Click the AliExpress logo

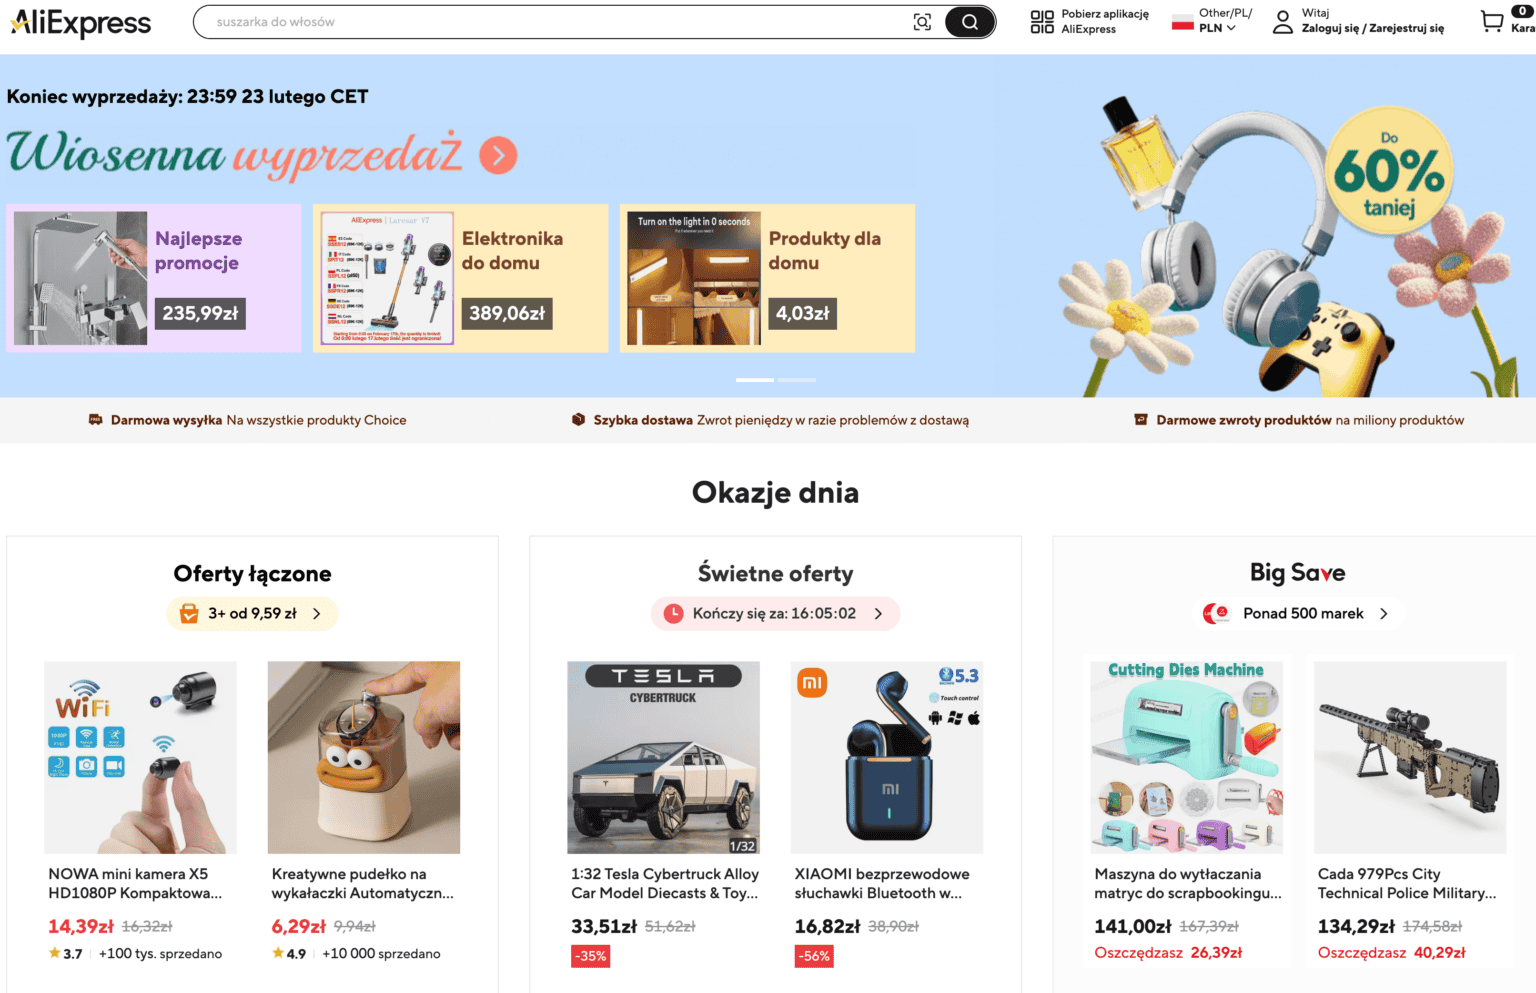pyautogui.click(x=81, y=22)
